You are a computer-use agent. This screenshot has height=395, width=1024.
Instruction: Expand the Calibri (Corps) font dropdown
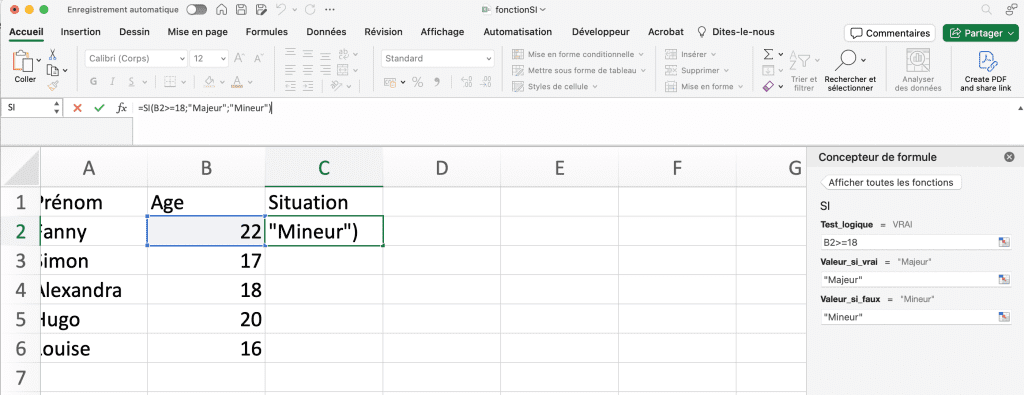tap(136, 58)
